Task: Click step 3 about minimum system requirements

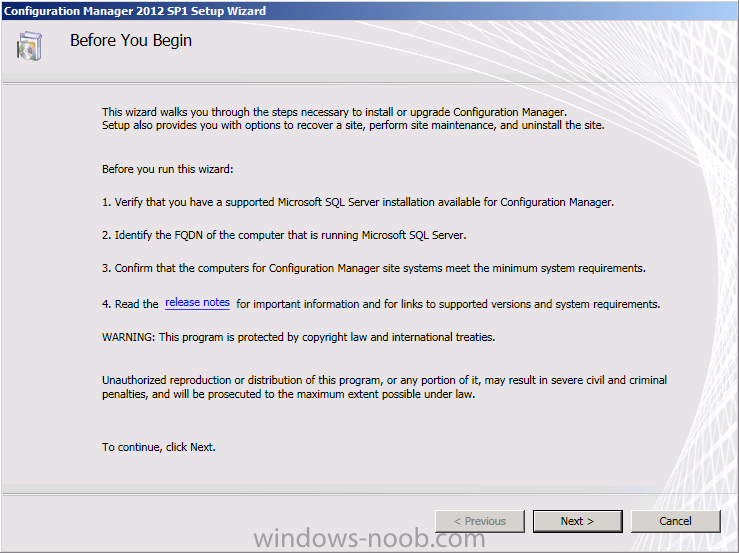Action: [x=374, y=268]
